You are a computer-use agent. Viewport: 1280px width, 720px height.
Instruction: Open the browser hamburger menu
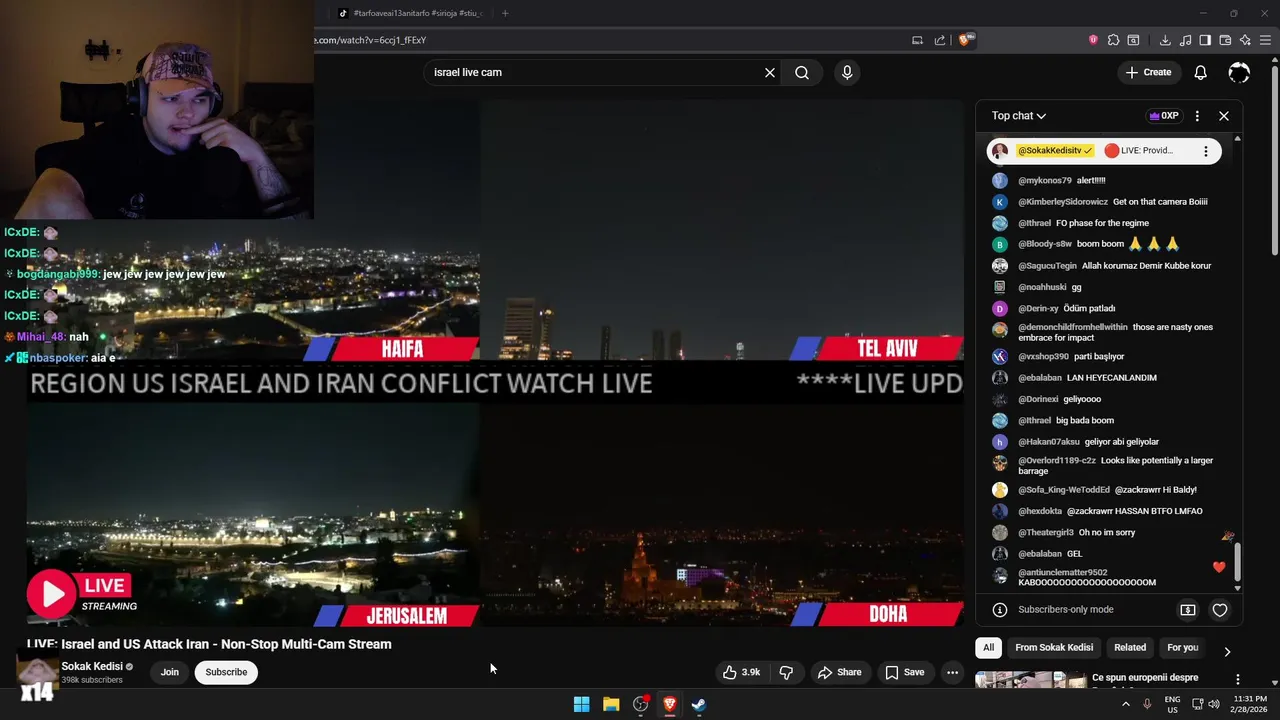tap(1265, 40)
